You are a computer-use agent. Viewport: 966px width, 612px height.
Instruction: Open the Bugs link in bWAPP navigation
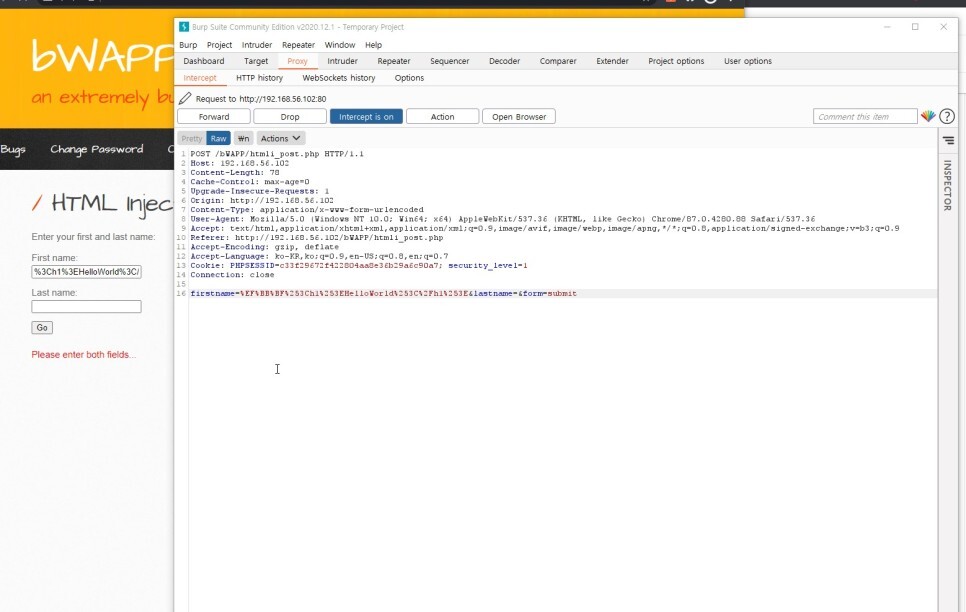coord(13,149)
